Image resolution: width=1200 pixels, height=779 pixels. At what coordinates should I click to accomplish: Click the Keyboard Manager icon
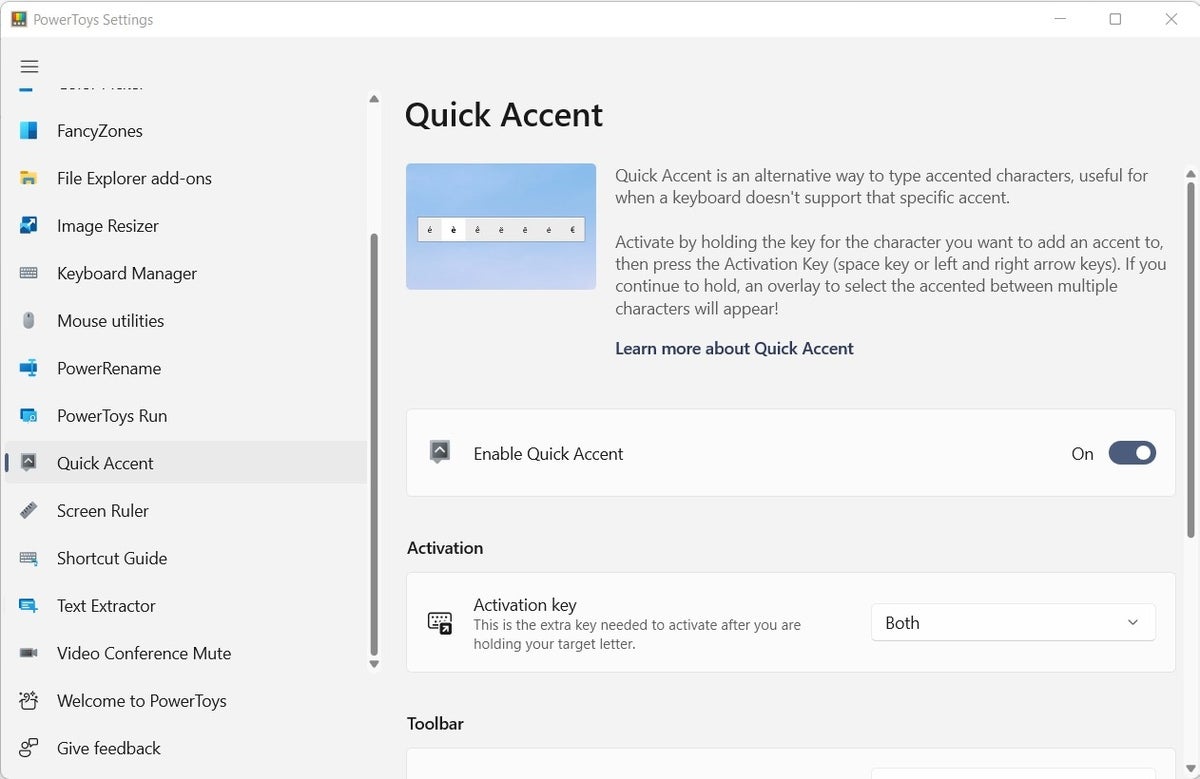(x=29, y=273)
